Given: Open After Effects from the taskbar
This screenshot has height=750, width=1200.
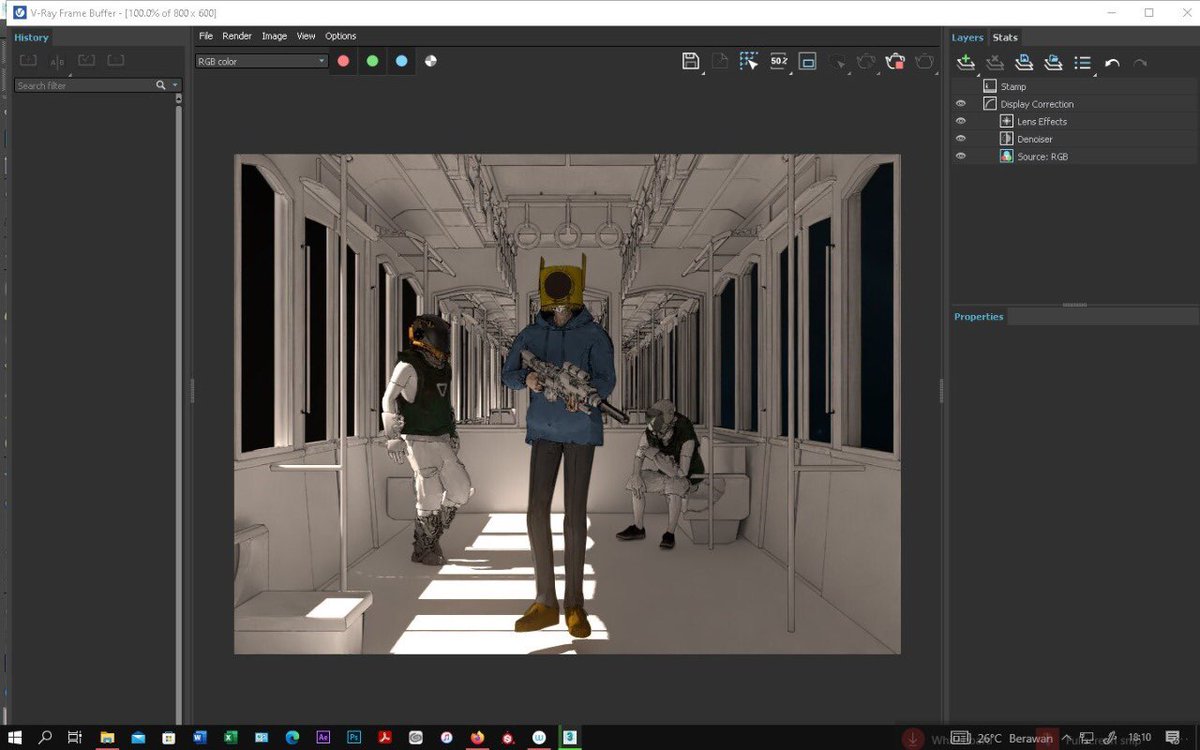Looking at the screenshot, I should coord(323,737).
